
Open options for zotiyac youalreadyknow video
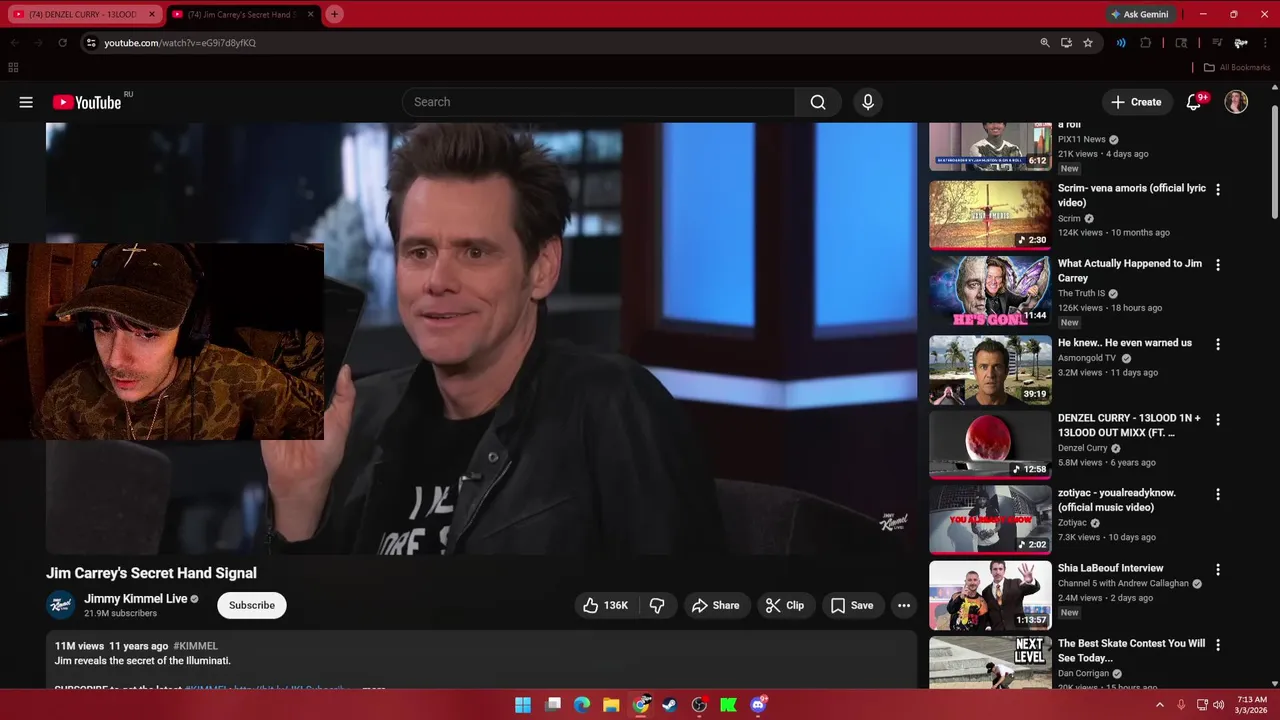pos(1218,494)
